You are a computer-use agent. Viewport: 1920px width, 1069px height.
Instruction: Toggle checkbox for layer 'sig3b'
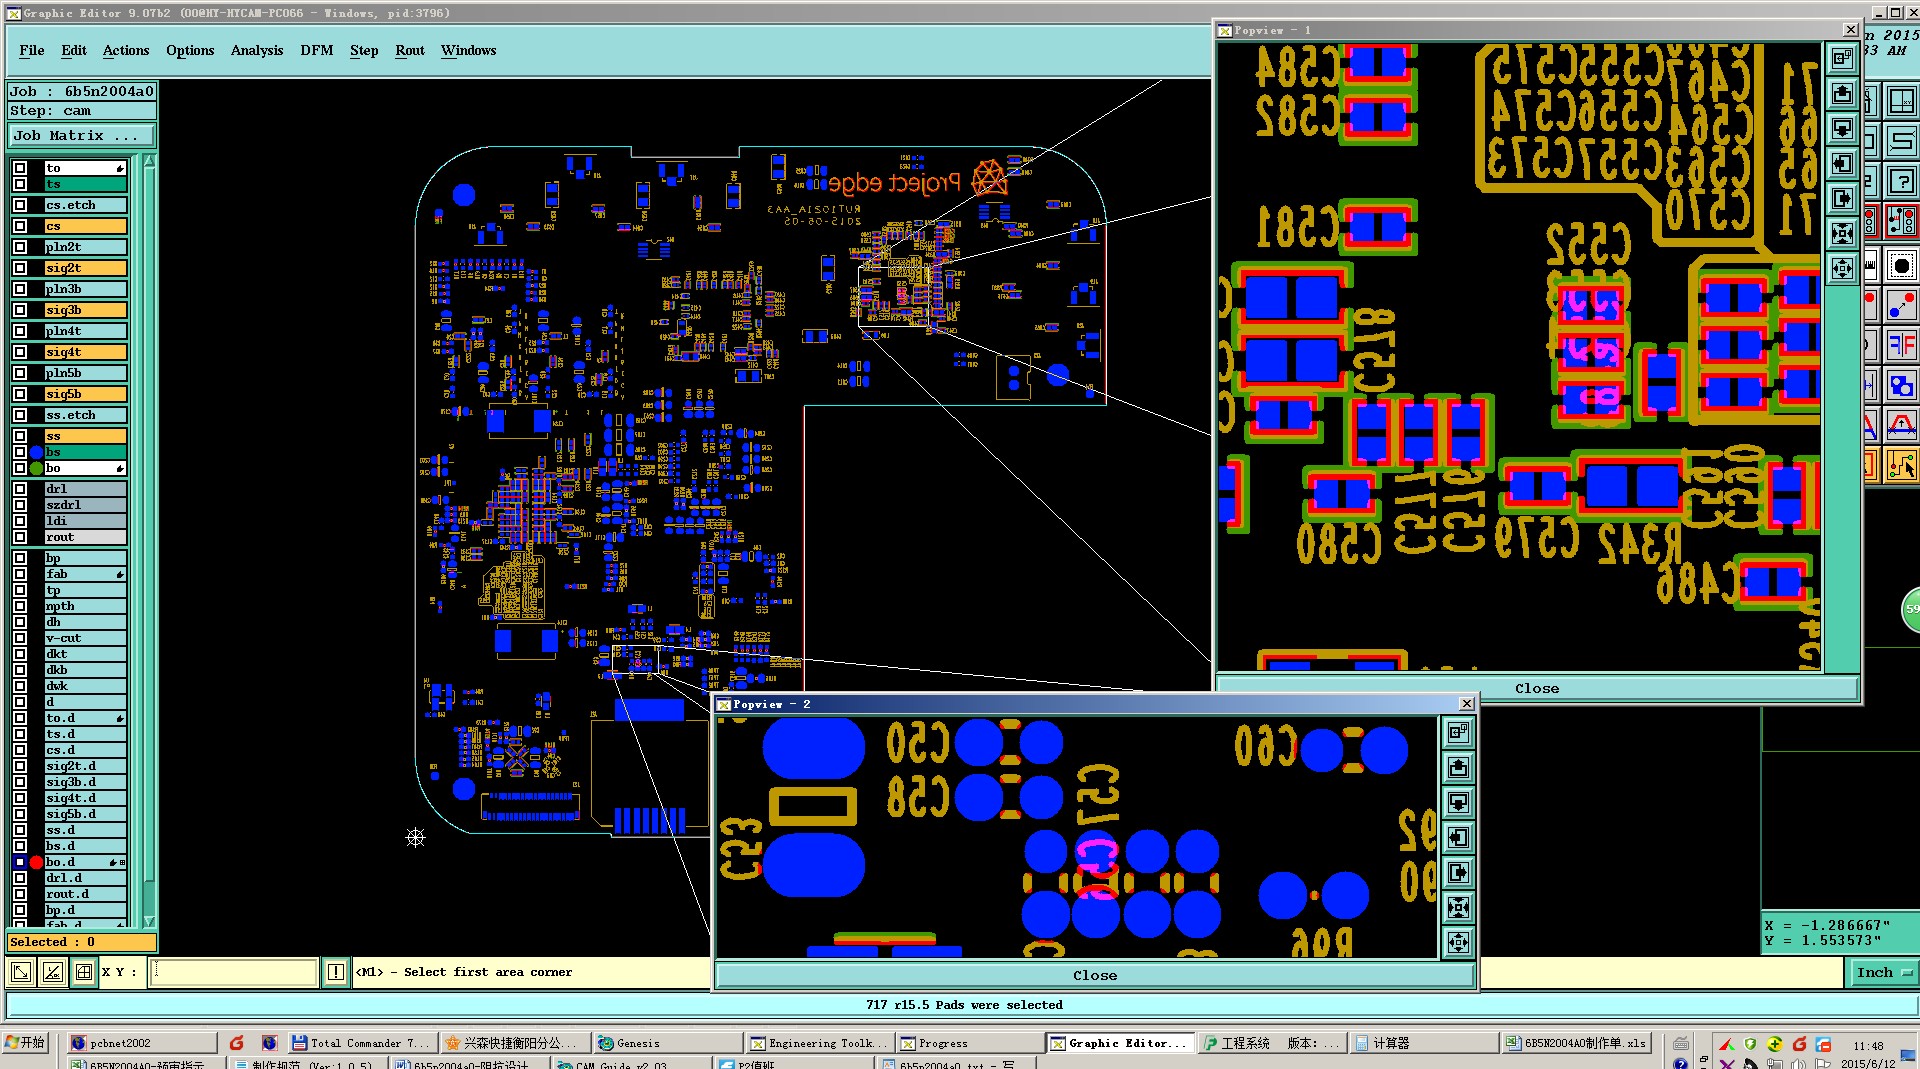pyautogui.click(x=20, y=310)
